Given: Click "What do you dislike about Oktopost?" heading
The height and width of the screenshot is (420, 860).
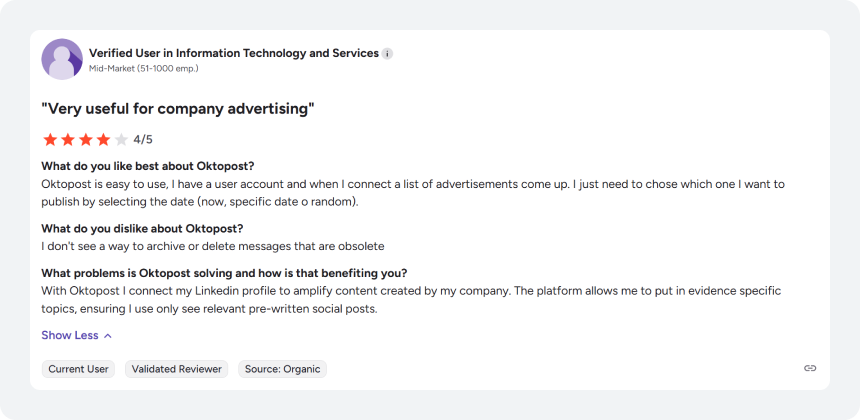Looking at the screenshot, I should (142, 228).
